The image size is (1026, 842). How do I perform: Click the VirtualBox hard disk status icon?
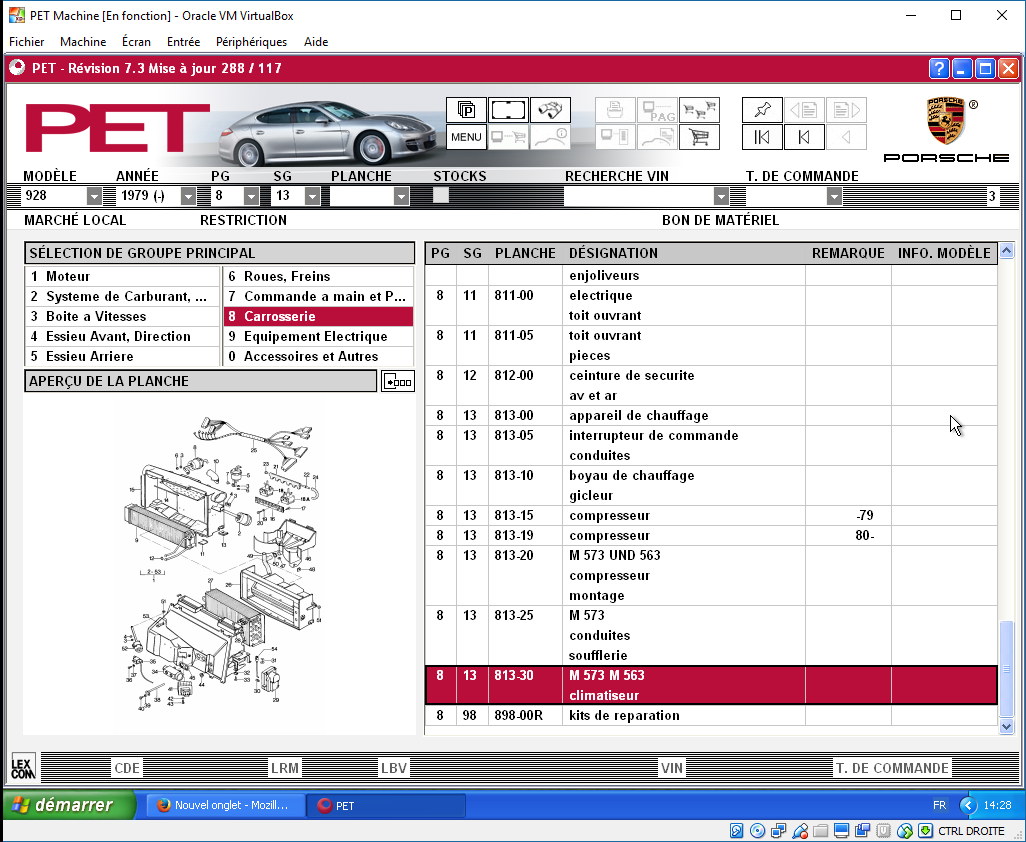pos(736,831)
